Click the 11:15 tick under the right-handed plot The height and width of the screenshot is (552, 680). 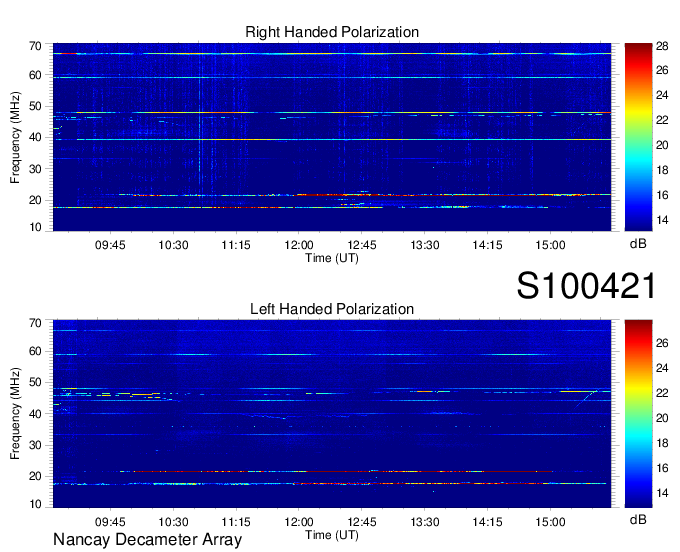click(x=236, y=245)
